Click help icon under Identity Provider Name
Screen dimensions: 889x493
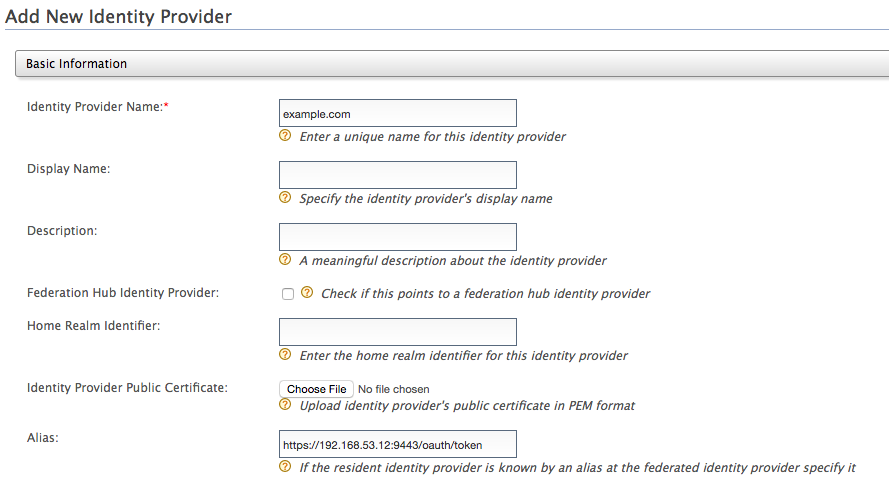point(285,136)
